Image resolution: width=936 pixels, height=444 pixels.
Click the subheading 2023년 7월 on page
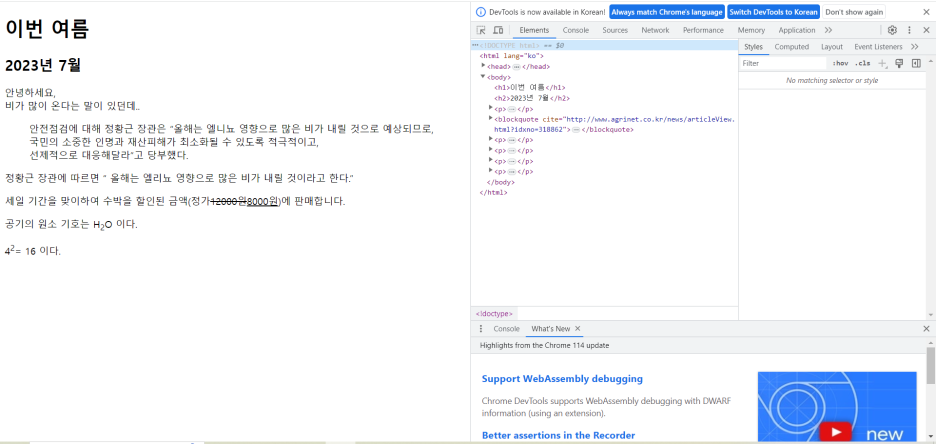pos(42,65)
